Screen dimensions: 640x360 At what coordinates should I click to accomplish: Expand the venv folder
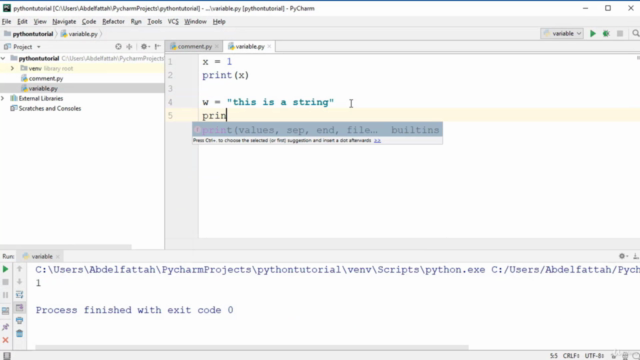click(12, 69)
